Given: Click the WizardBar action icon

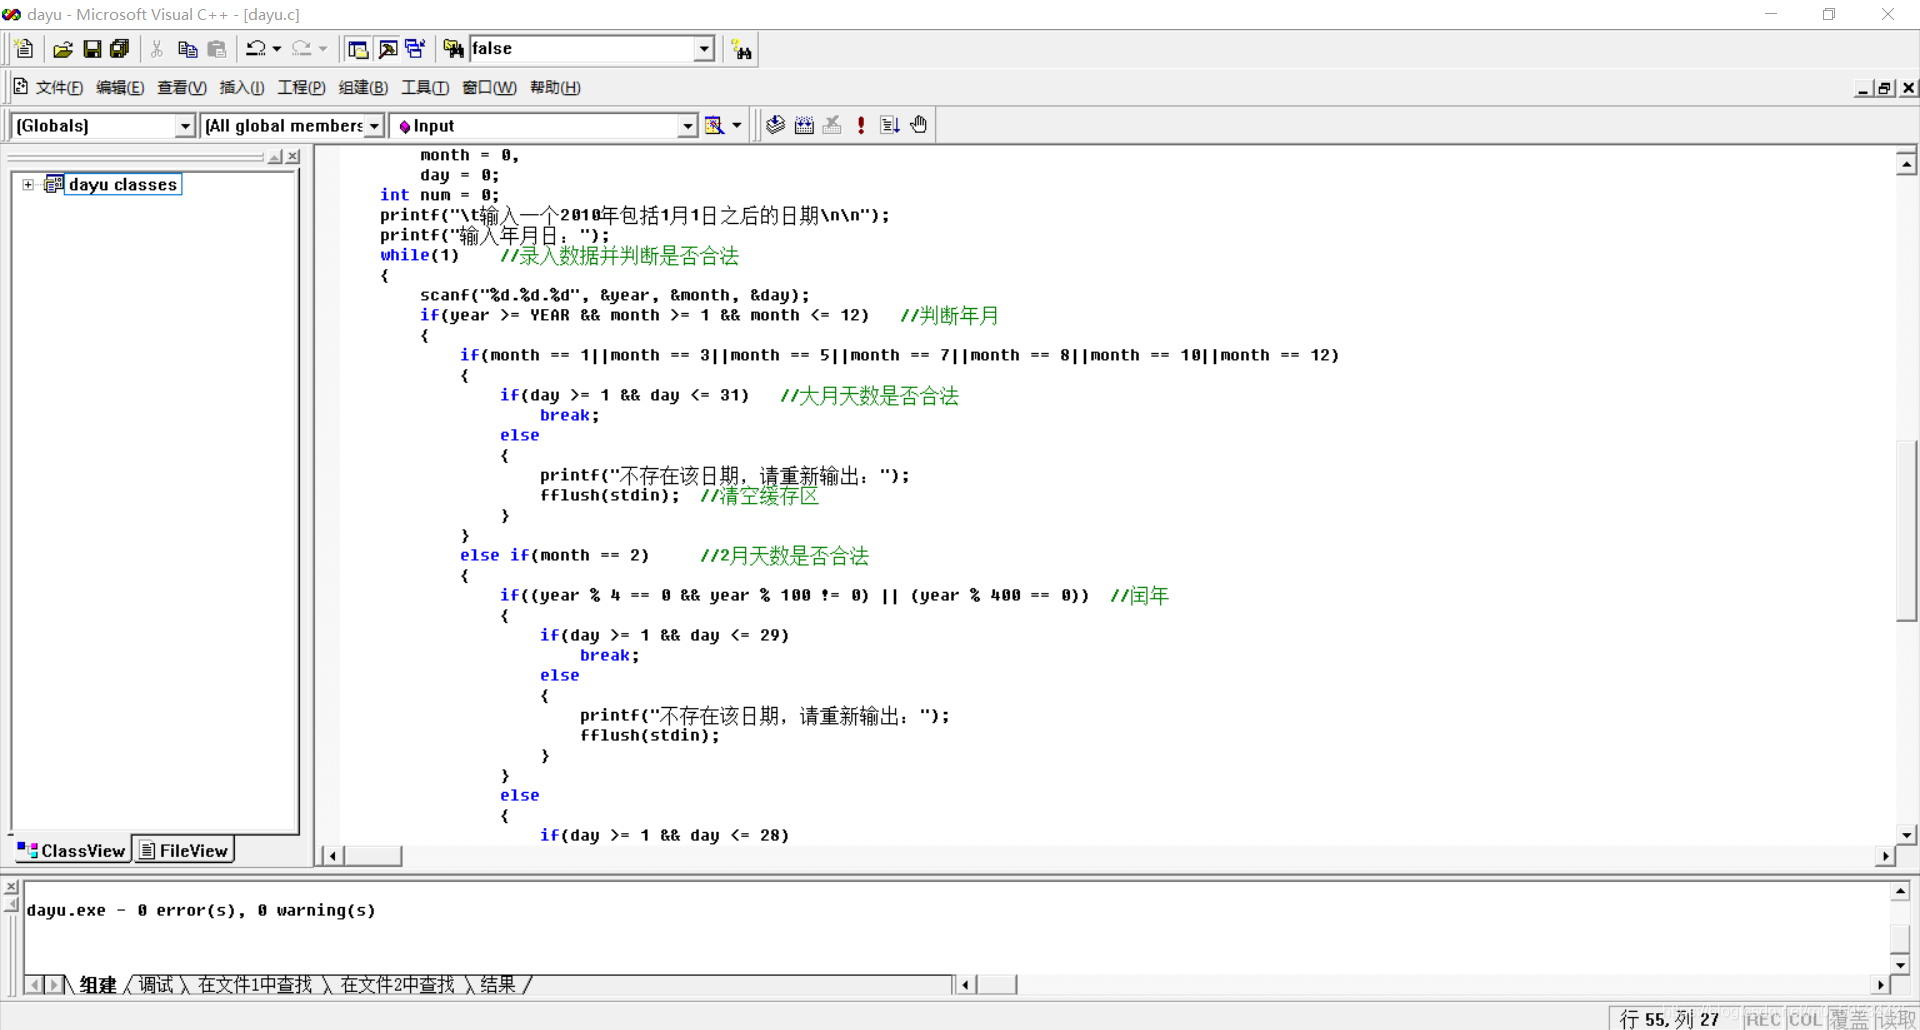Looking at the screenshot, I should [x=714, y=125].
